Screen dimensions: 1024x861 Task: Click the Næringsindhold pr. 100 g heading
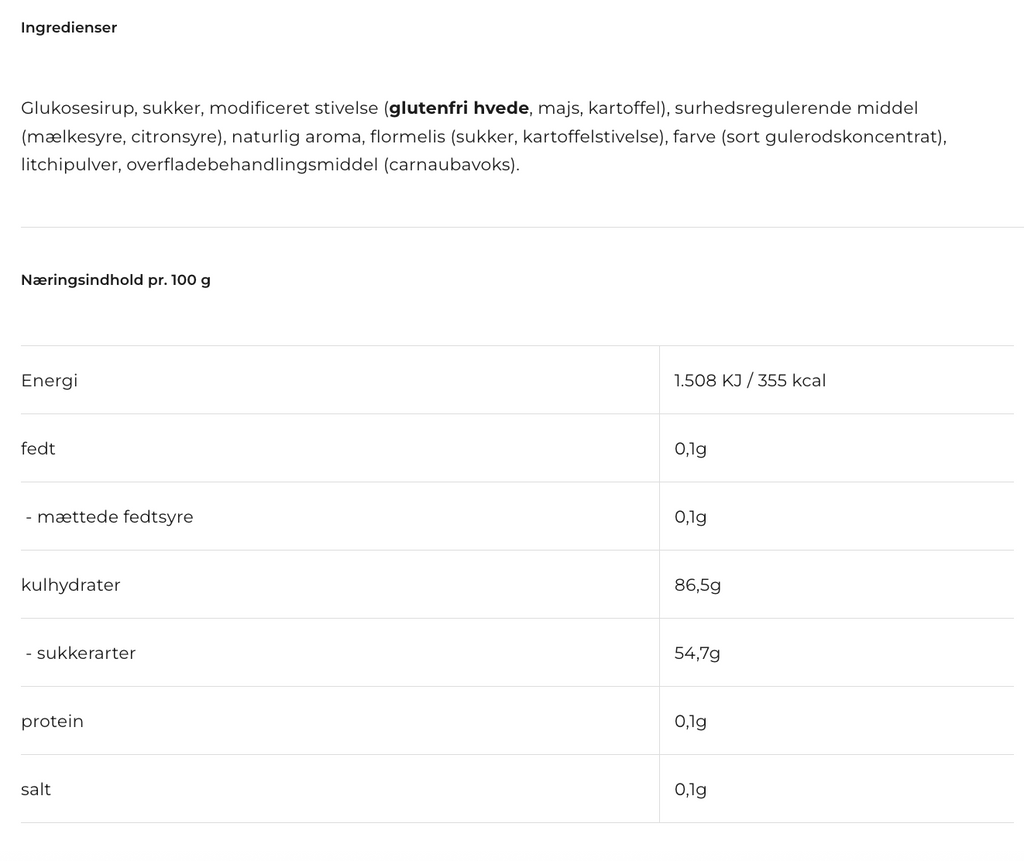click(x=116, y=280)
